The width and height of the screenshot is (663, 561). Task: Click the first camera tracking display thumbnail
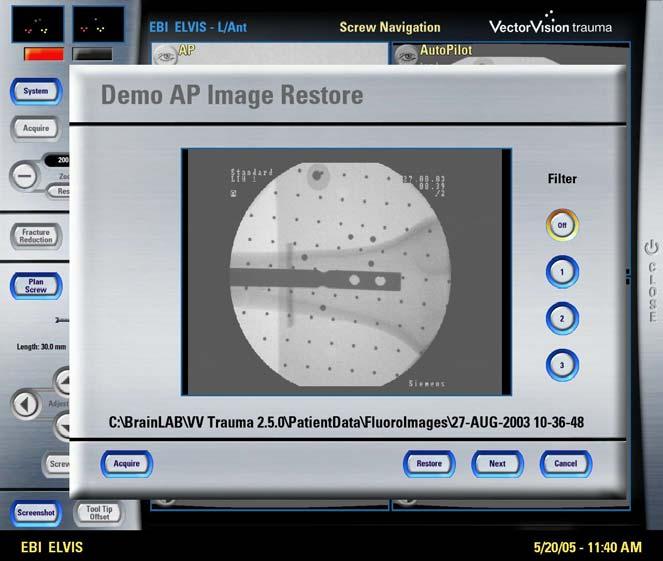coord(38,25)
